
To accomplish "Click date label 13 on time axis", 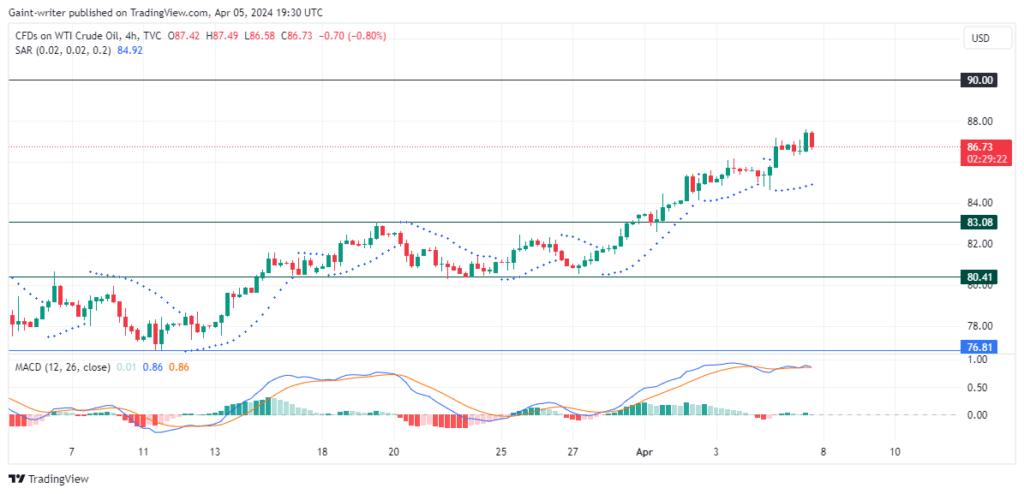I will click(x=216, y=452).
